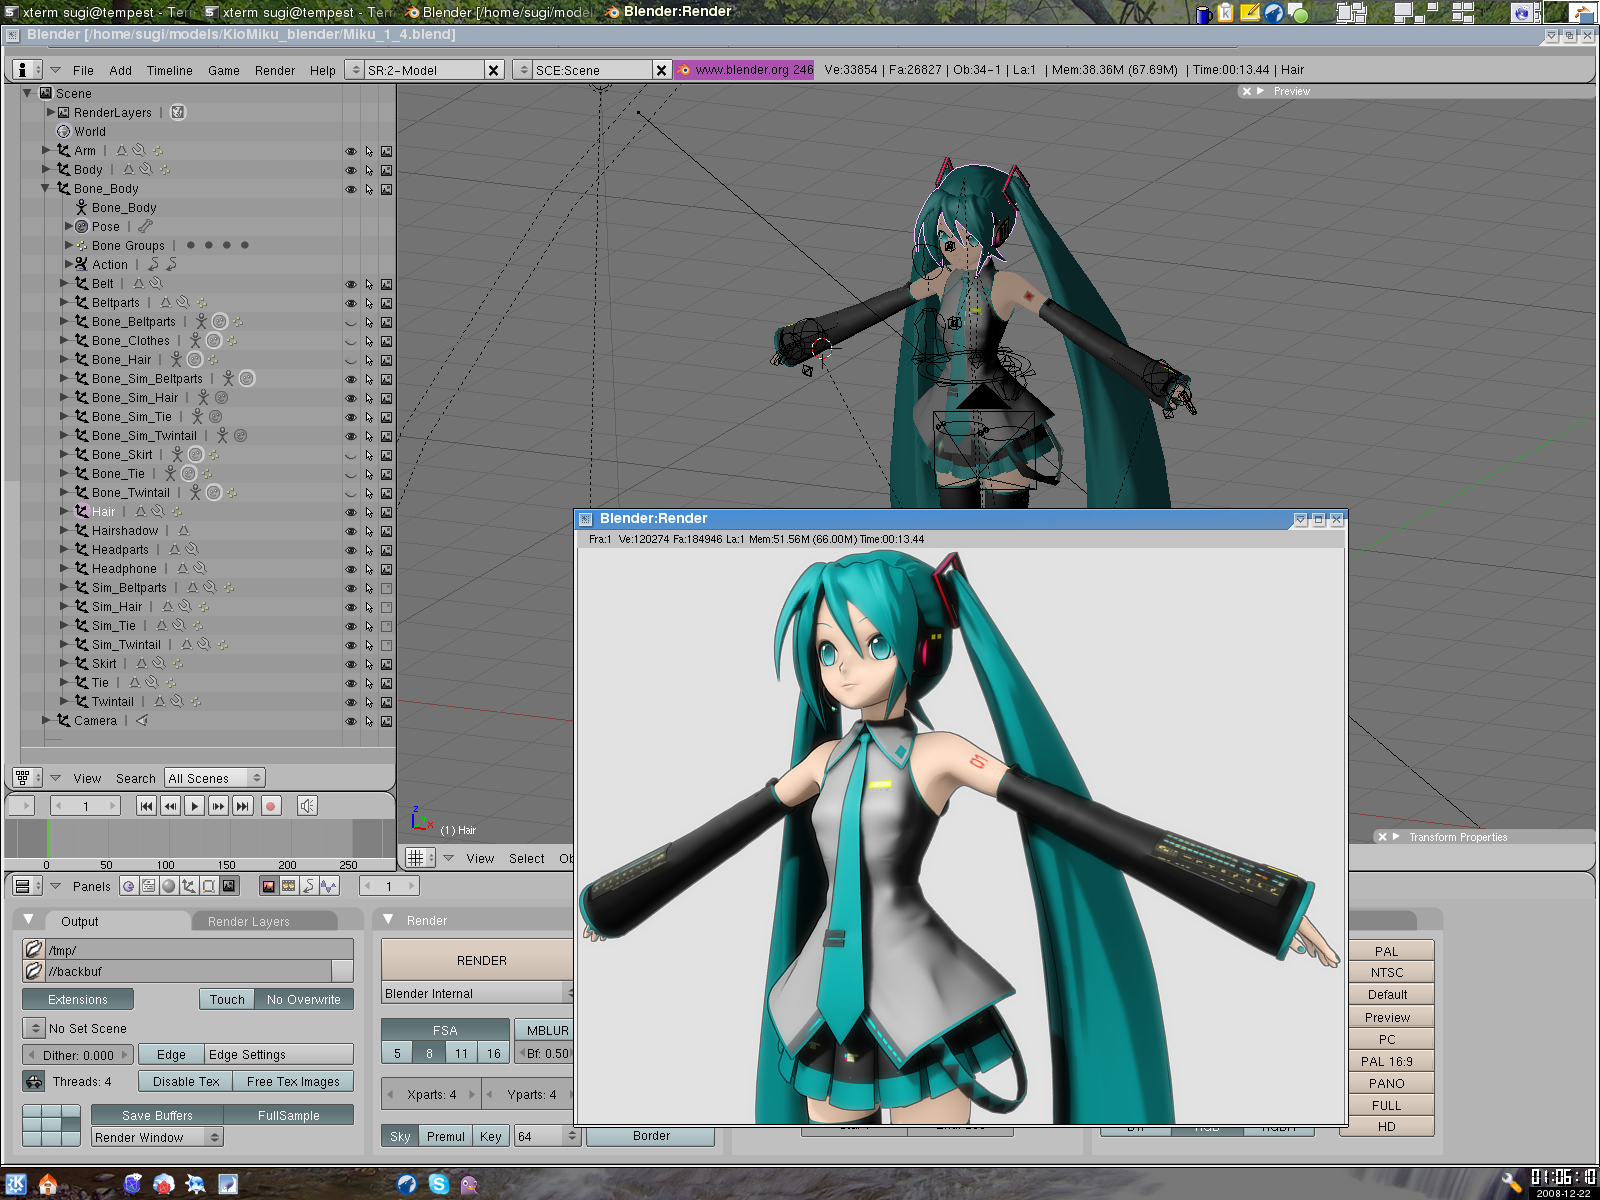The image size is (1600, 1200).
Task: Click info header window type icon
Action: click(x=27, y=70)
